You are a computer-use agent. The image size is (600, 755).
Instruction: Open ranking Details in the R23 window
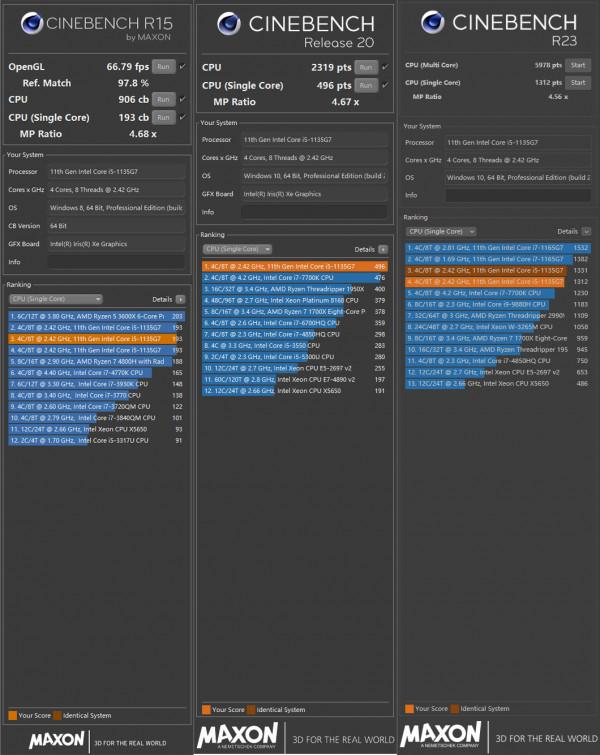[586, 232]
